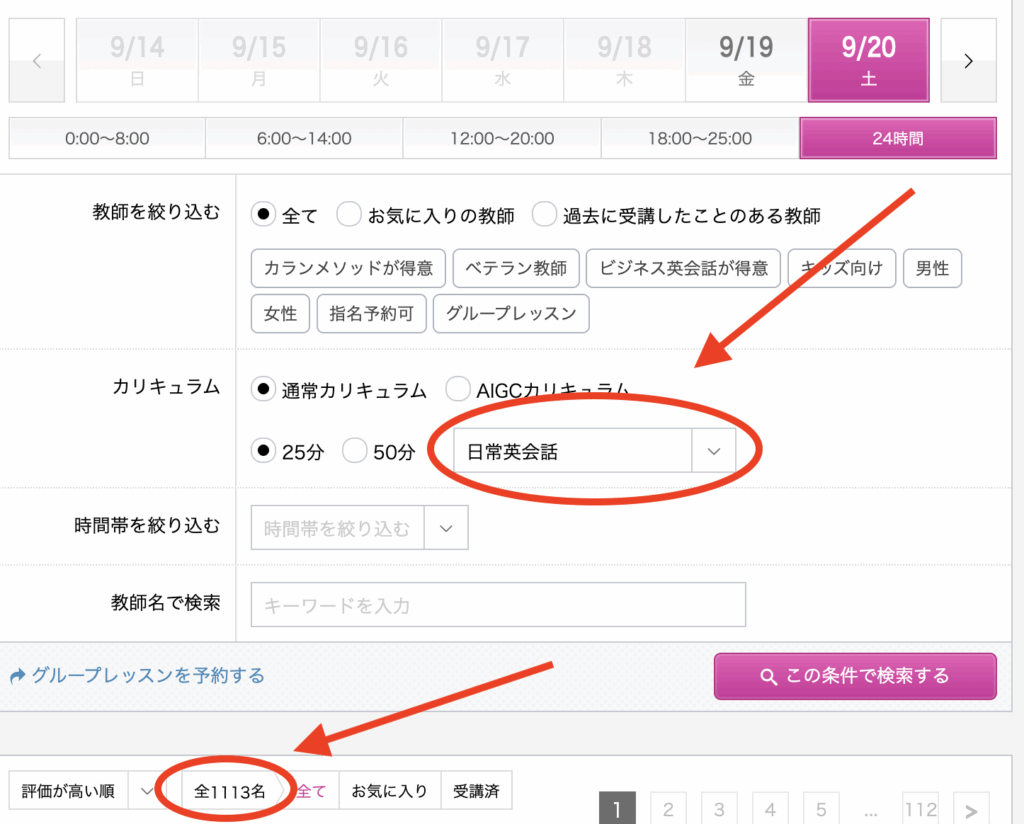This screenshot has width=1024, height=824.
Task: Select お気に入りの教師 radio option
Action: pos(349,215)
